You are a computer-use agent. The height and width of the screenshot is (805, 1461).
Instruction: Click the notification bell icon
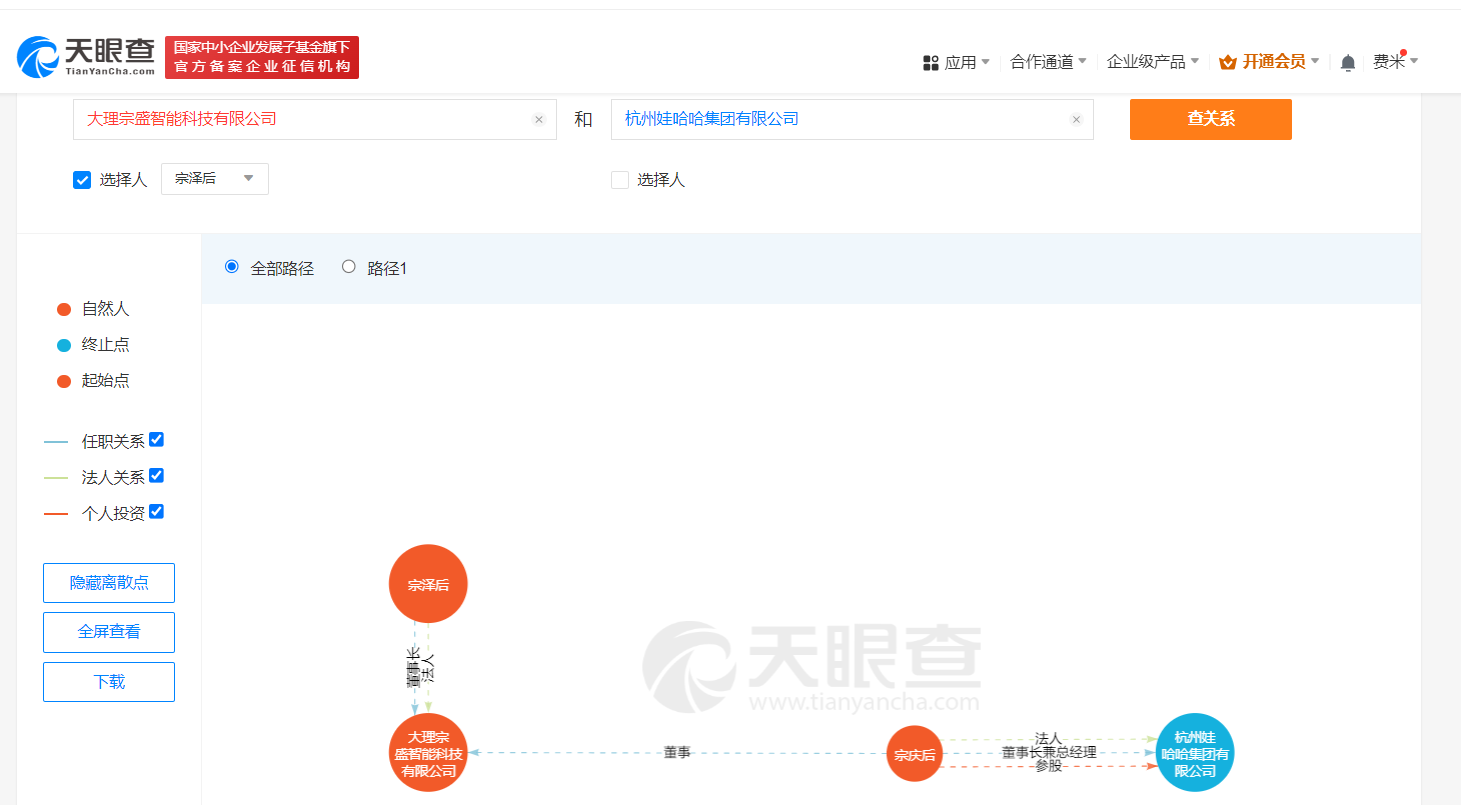coord(1347,61)
